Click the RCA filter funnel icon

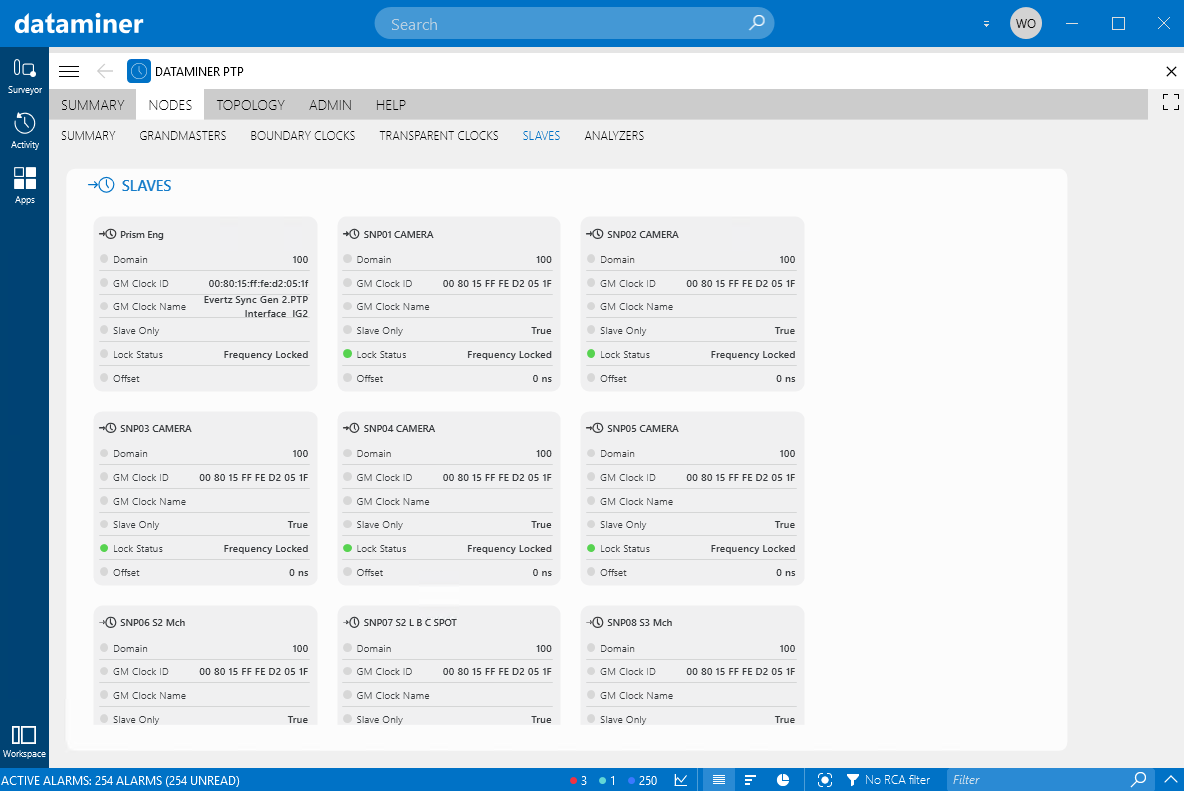853,780
